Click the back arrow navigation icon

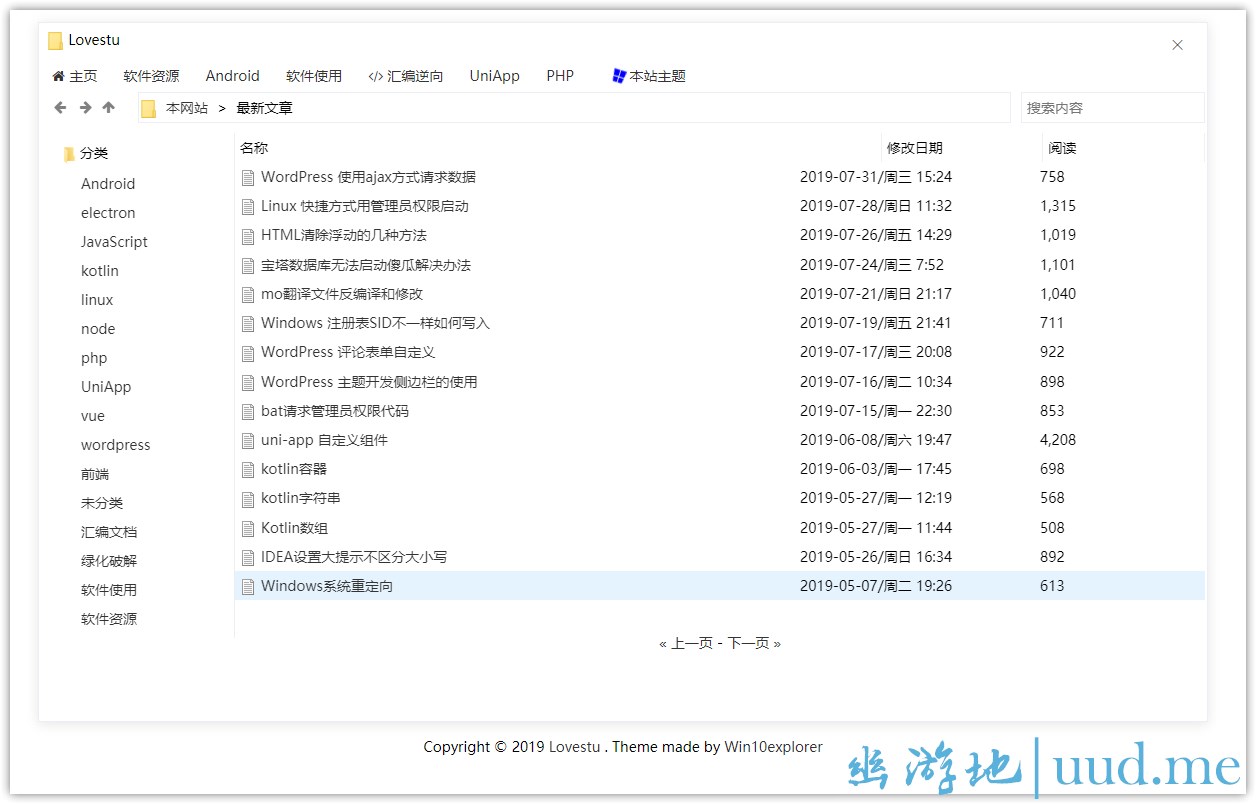click(61, 108)
